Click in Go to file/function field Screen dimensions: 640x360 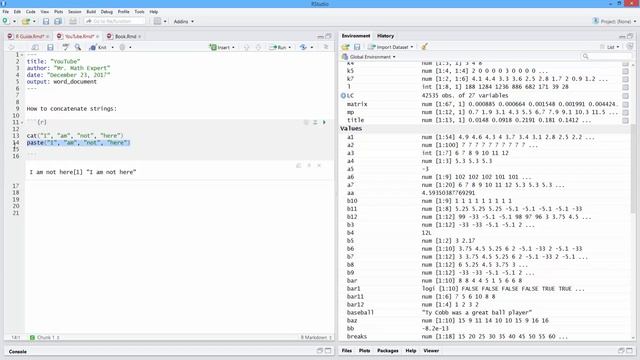[114, 21]
